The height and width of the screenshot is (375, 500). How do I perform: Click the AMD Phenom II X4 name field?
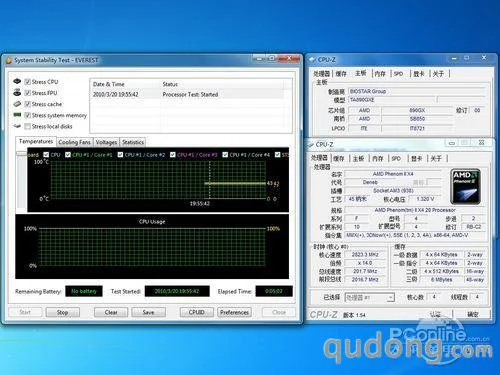[393, 174]
